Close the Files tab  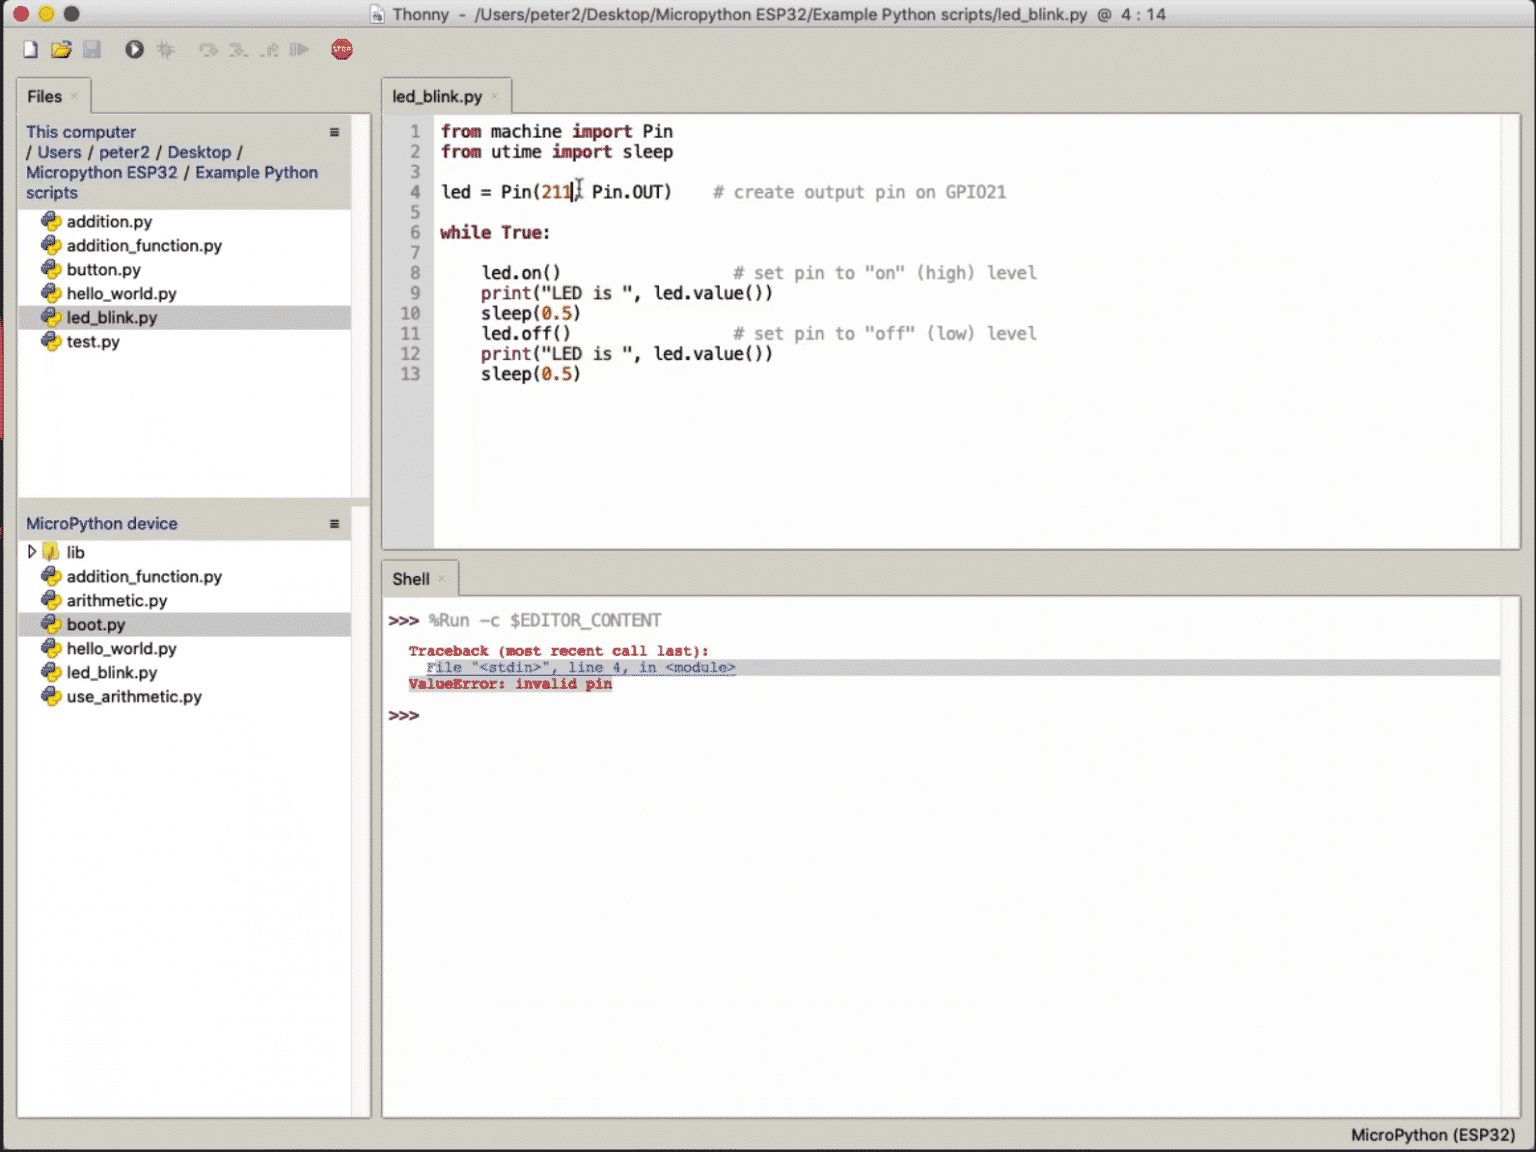click(x=74, y=96)
